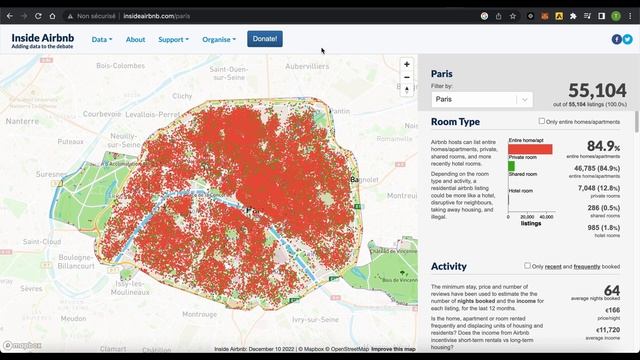Open the Inside Airbnb home logo
Image resolution: width=640 pixels, height=360 pixels.
[x=43, y=40]
